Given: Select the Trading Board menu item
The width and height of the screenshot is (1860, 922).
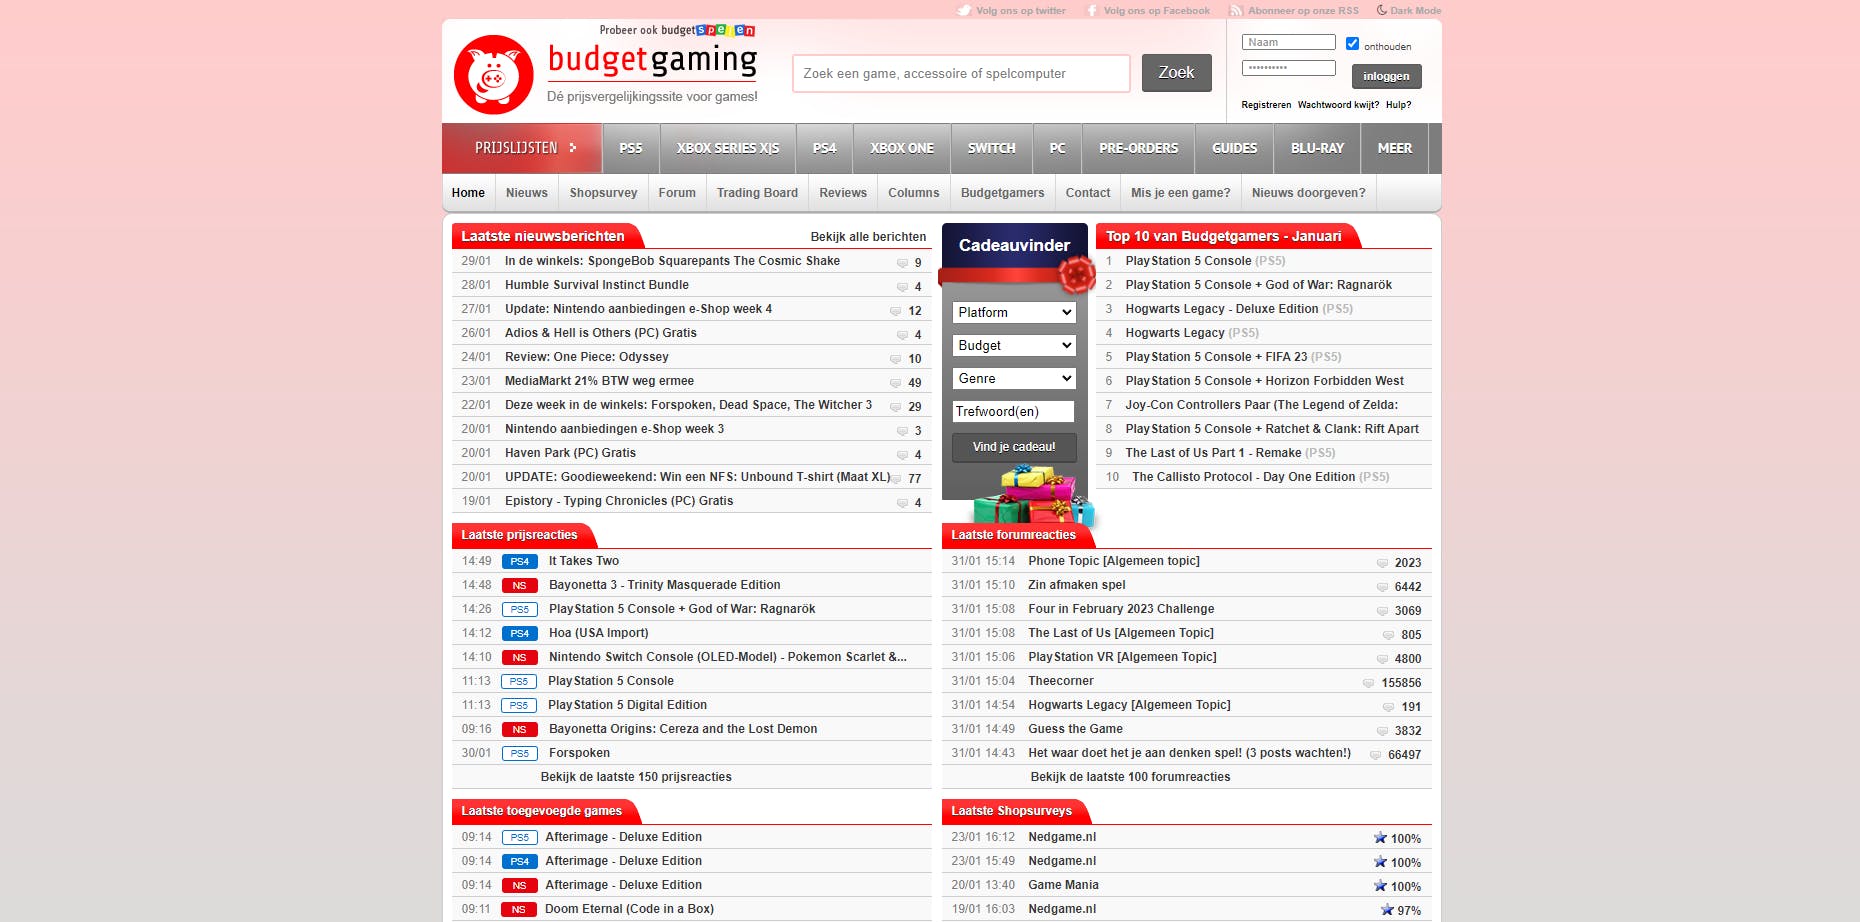Looking at the screenshot, I should (x=757, y=193).
